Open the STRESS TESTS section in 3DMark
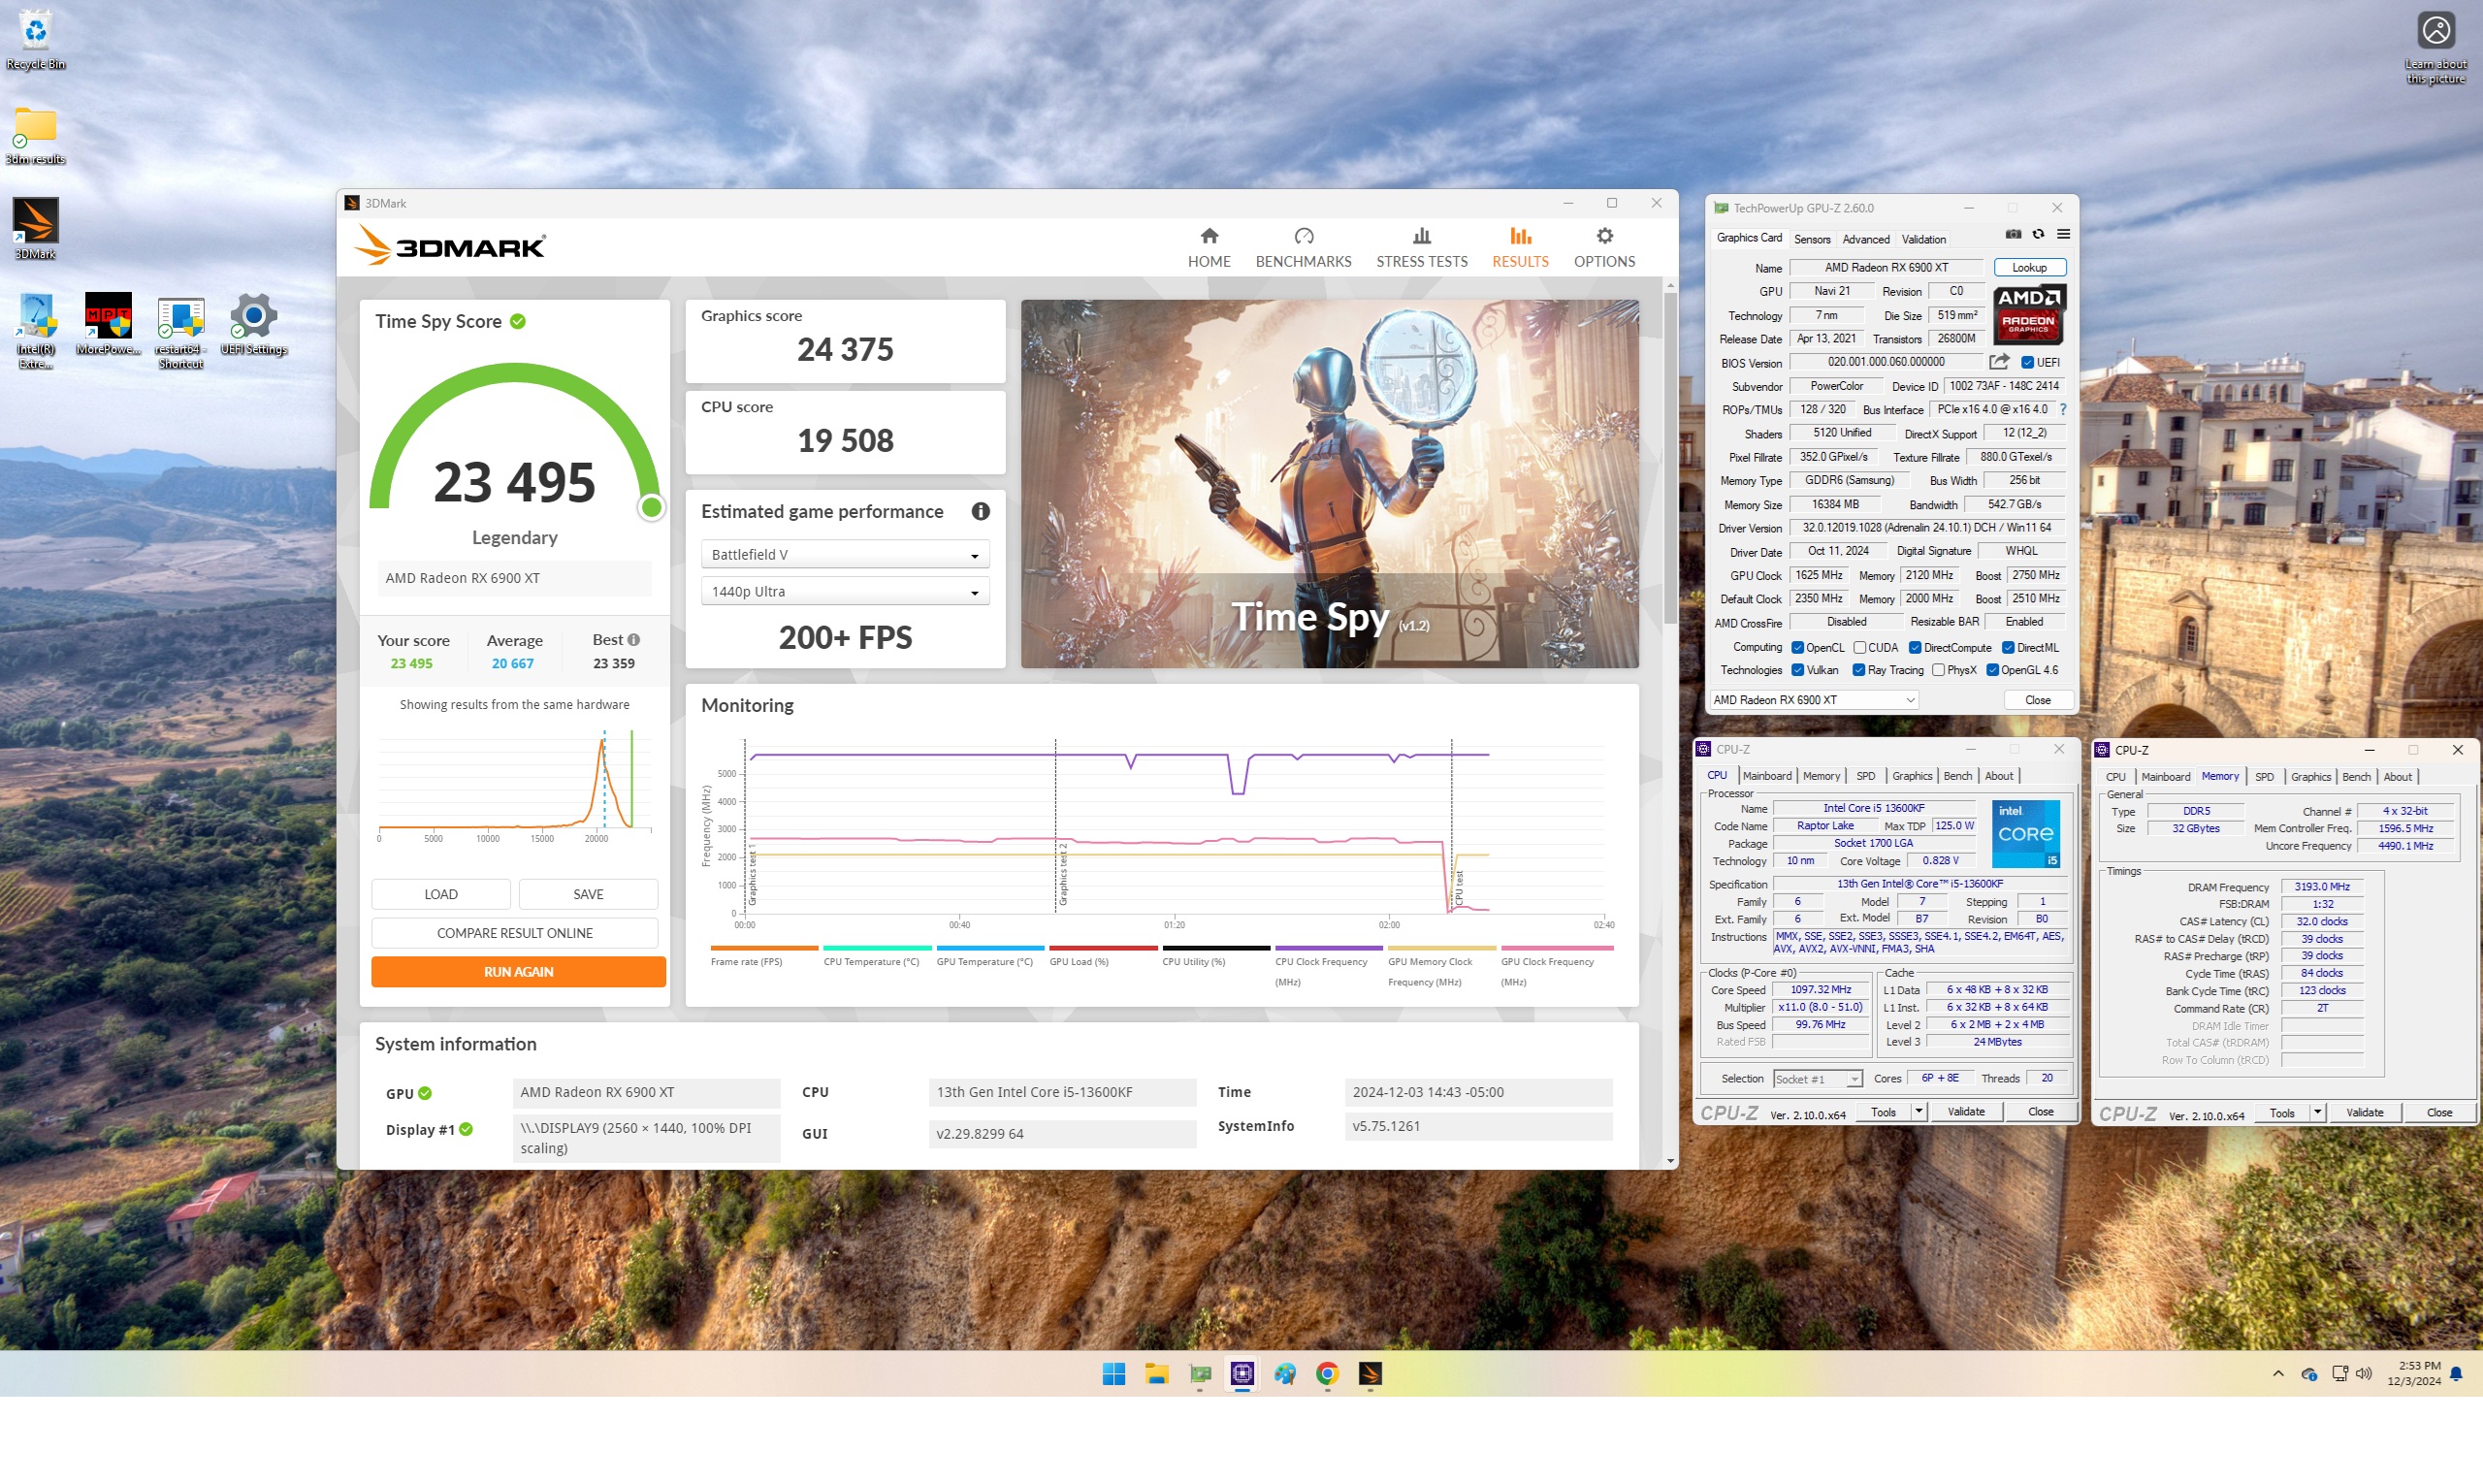Screen dimensions: 2483x1484 coord(1421,247)
